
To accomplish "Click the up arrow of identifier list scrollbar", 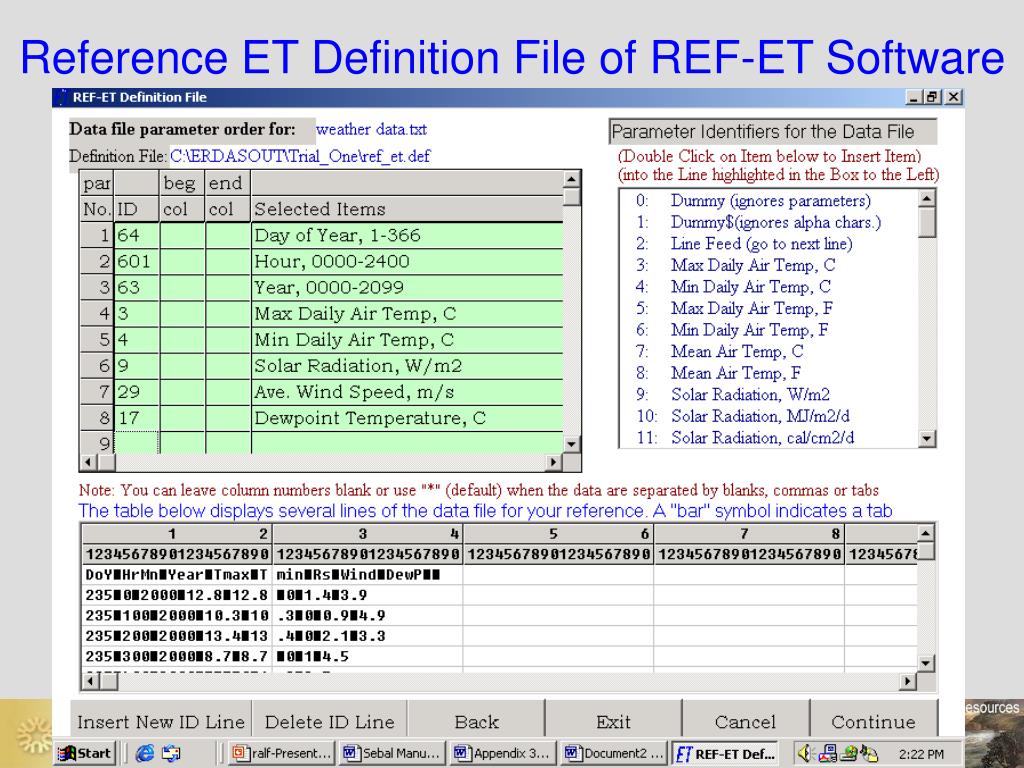I will [x=927, y=198].
